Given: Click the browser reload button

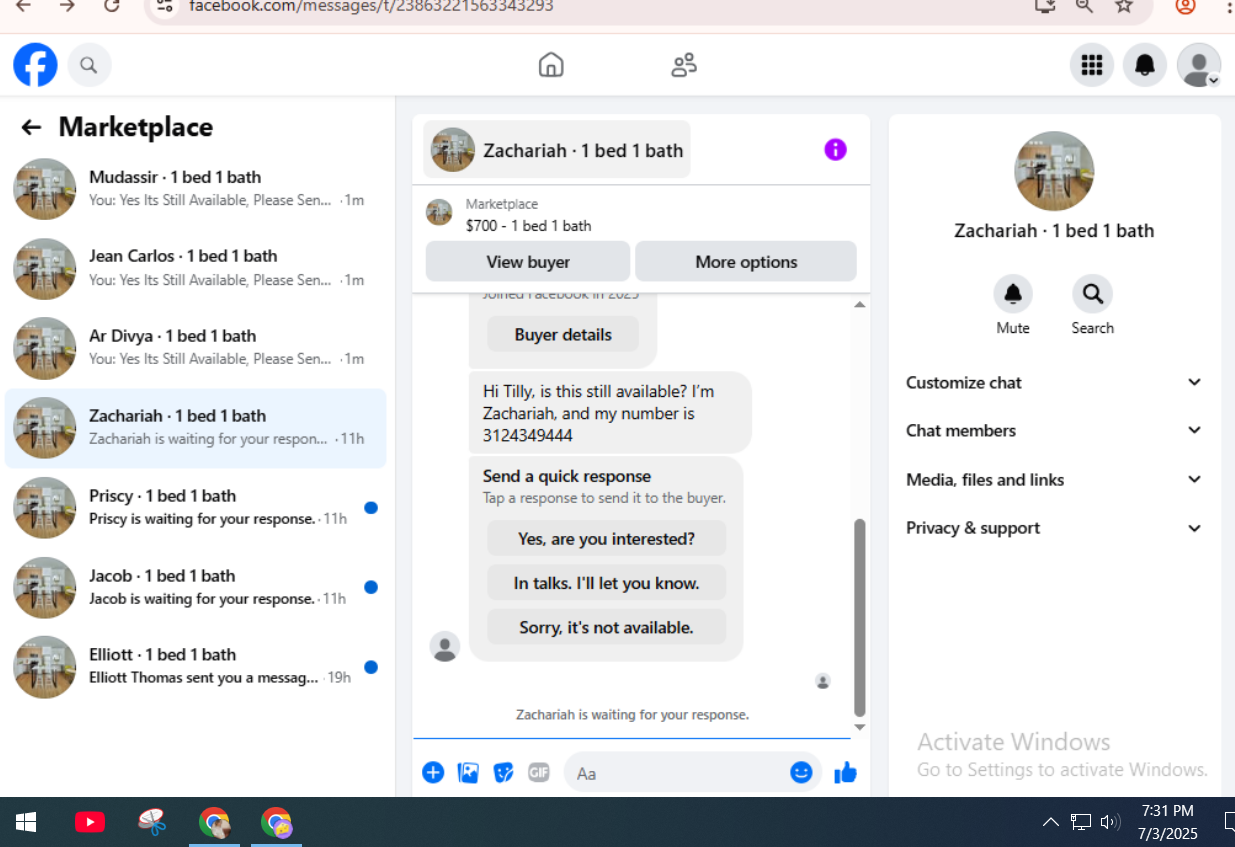Looking at the screenshot, I should [112, 5].
